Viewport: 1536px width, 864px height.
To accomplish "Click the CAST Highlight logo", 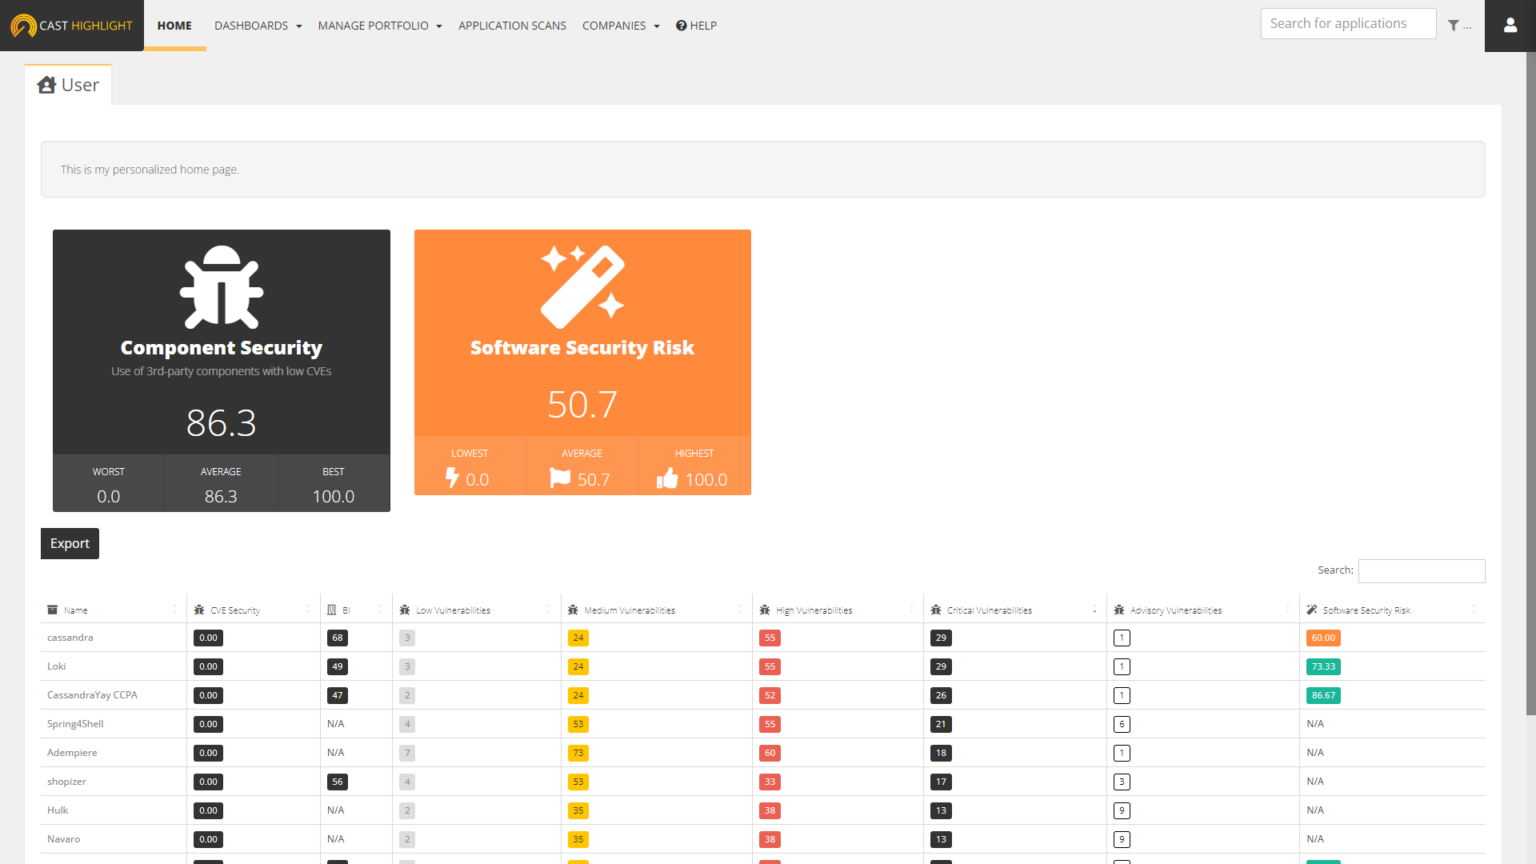I will click(72, 25).
